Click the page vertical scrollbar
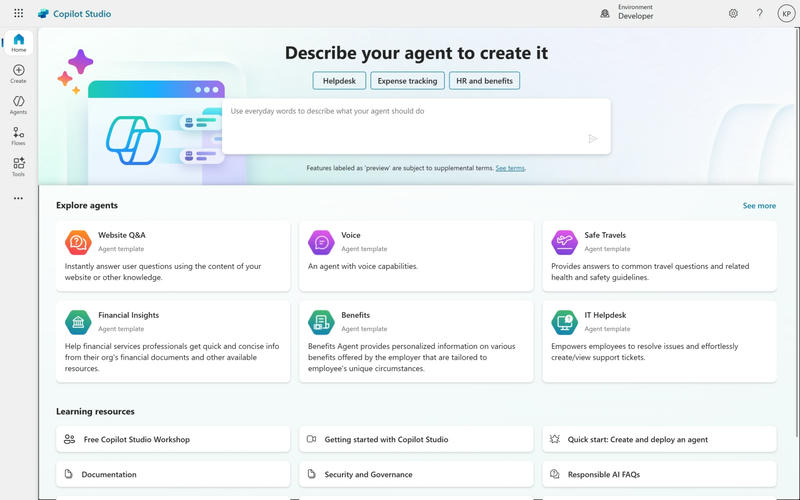The image size is (800, 500). 797,232
